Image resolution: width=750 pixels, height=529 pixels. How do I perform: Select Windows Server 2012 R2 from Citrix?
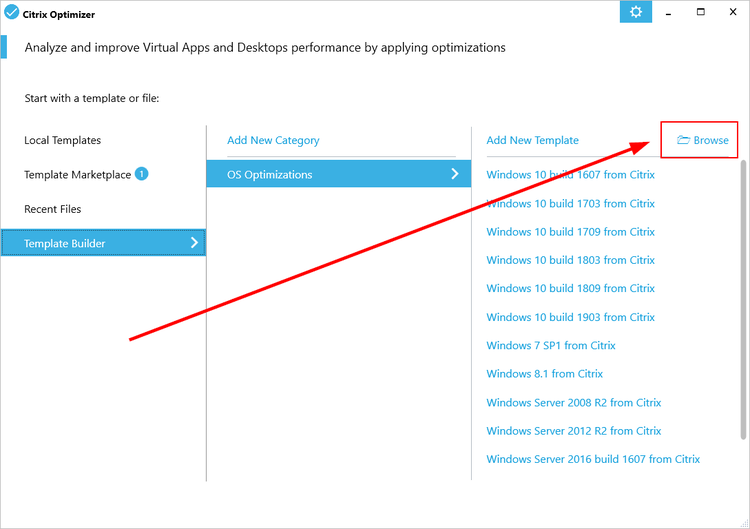tap(574, 430)
